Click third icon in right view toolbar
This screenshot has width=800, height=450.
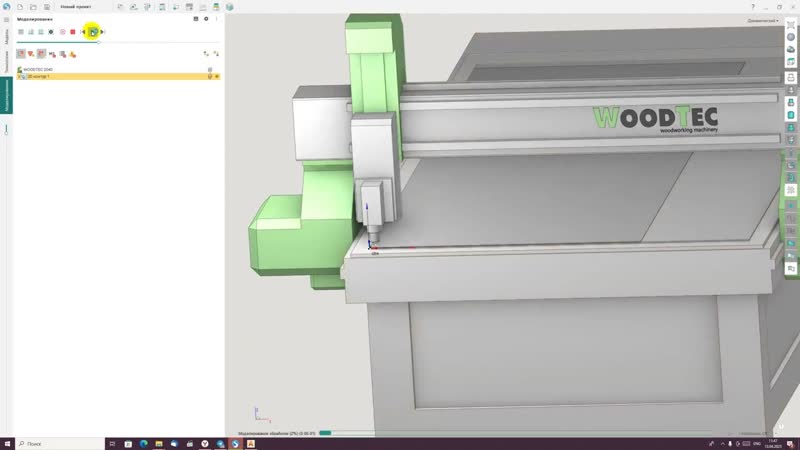pos(791,49)
